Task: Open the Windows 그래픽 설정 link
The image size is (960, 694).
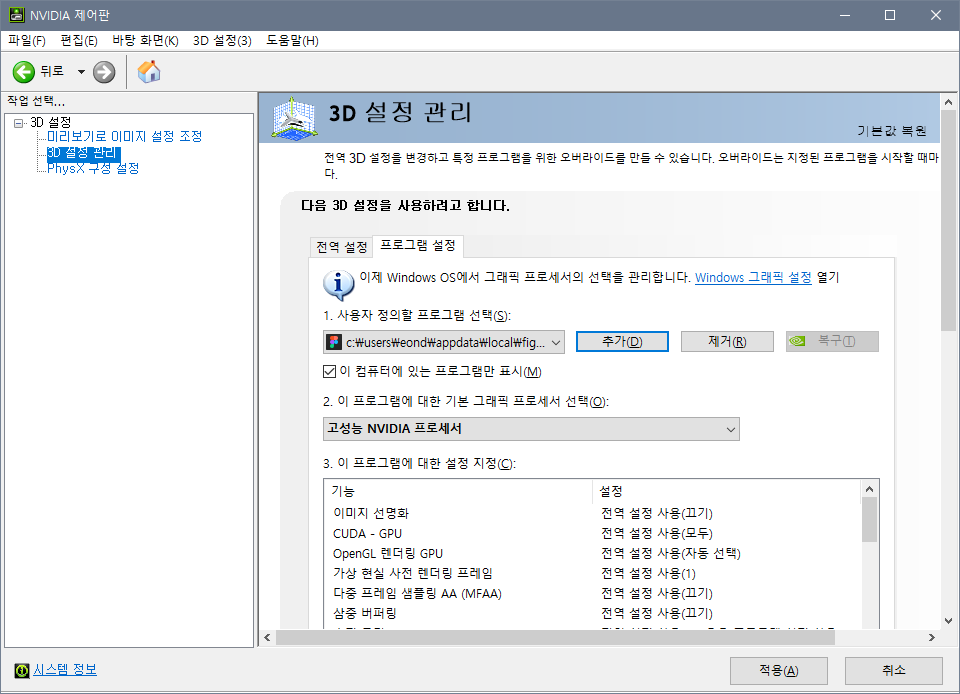Action: click(753, 277)
